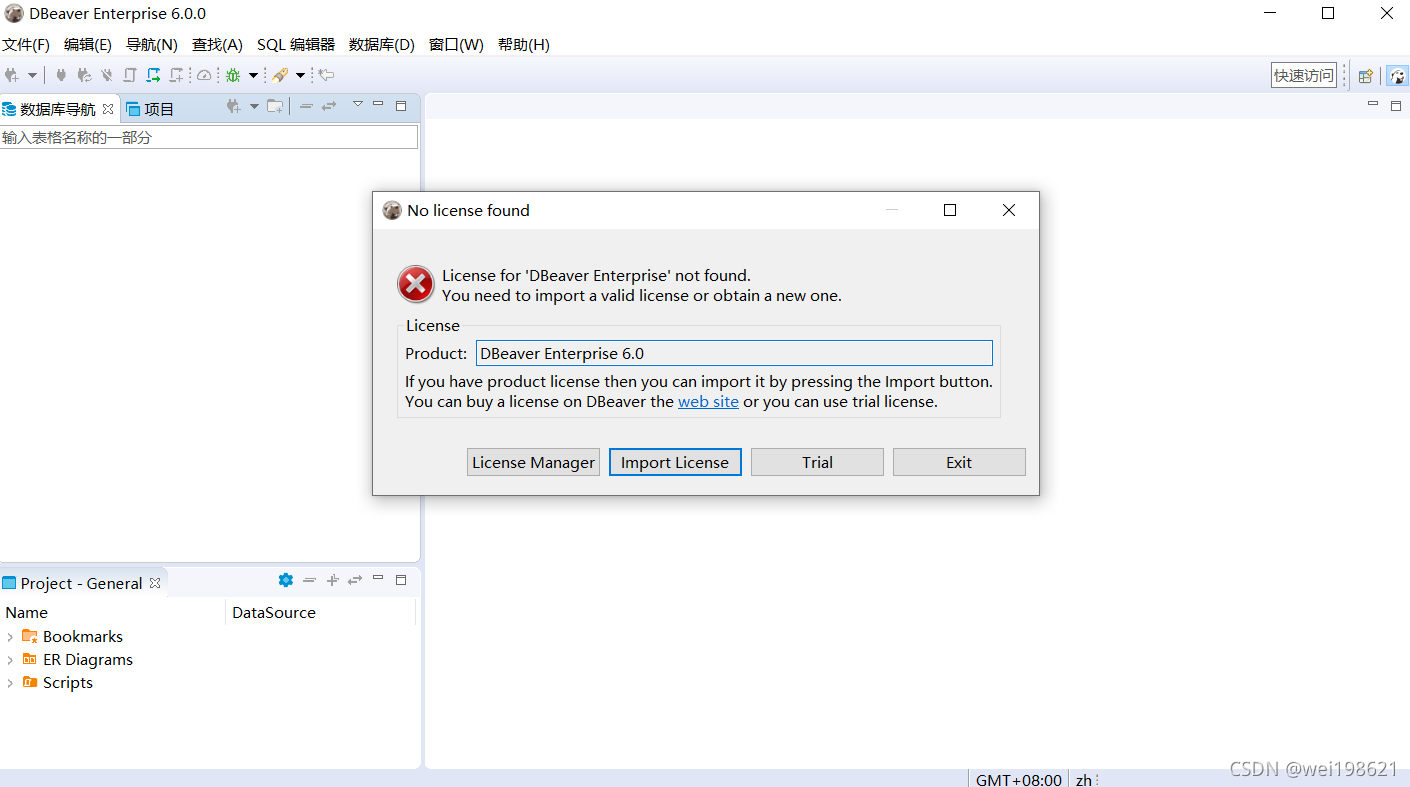Open the 查找(A) menu
This screenshot has height=787, width=1410.
click(x=217, y=45)
